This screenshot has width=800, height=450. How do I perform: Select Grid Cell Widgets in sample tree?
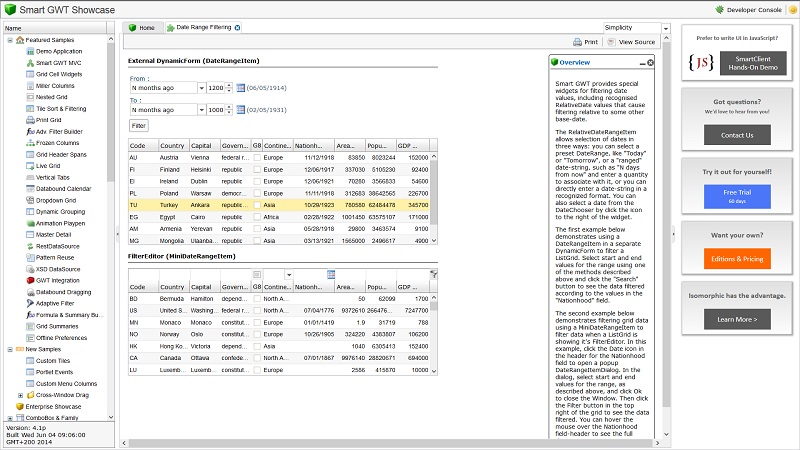click(x=59, y=73)
